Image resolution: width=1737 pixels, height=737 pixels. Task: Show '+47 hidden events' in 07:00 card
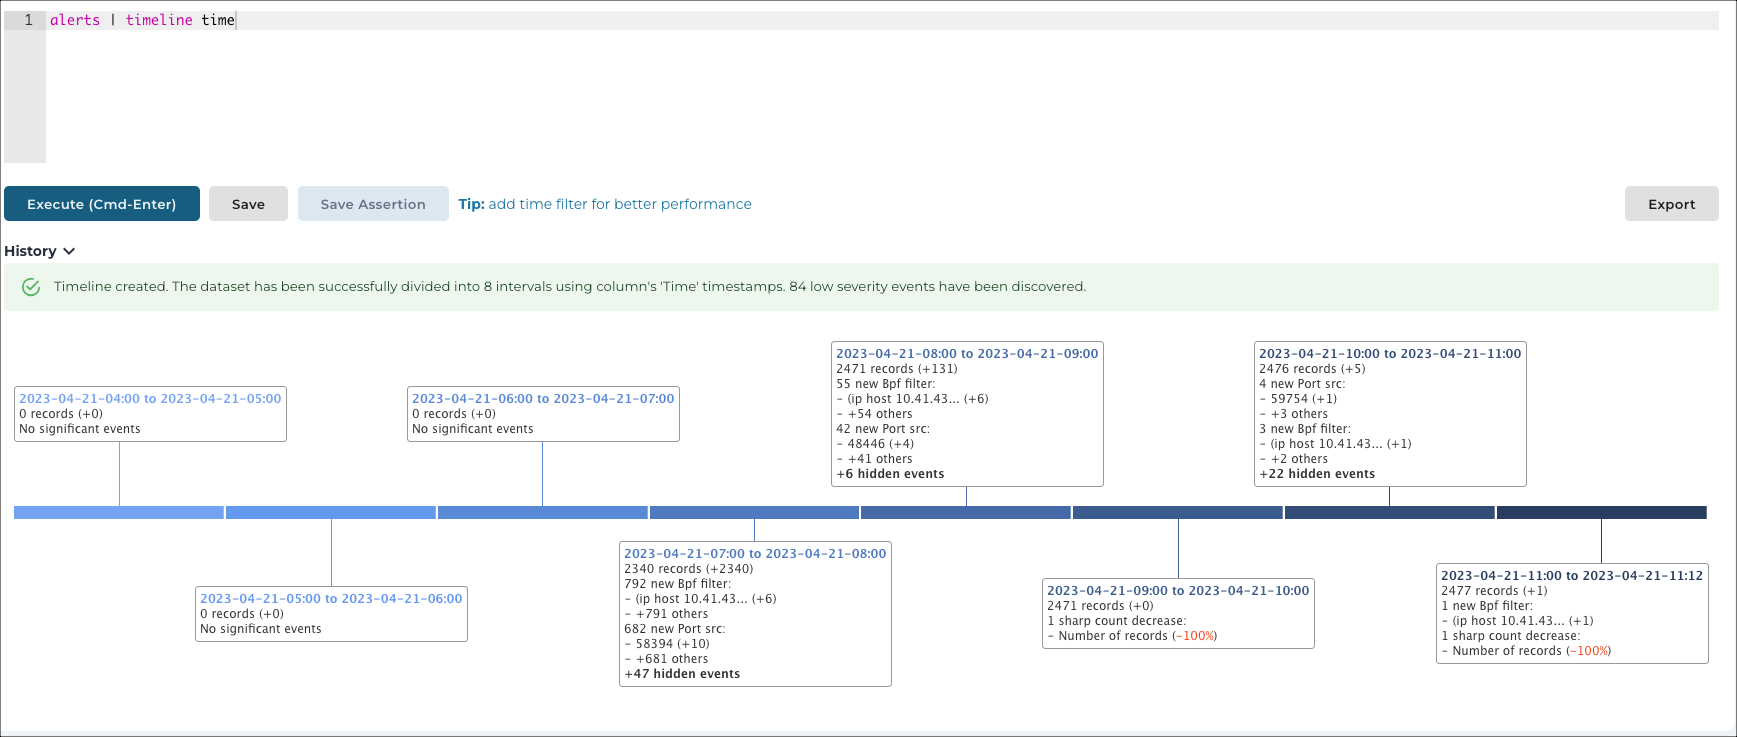pyautogui.click(x=682, y=674)
